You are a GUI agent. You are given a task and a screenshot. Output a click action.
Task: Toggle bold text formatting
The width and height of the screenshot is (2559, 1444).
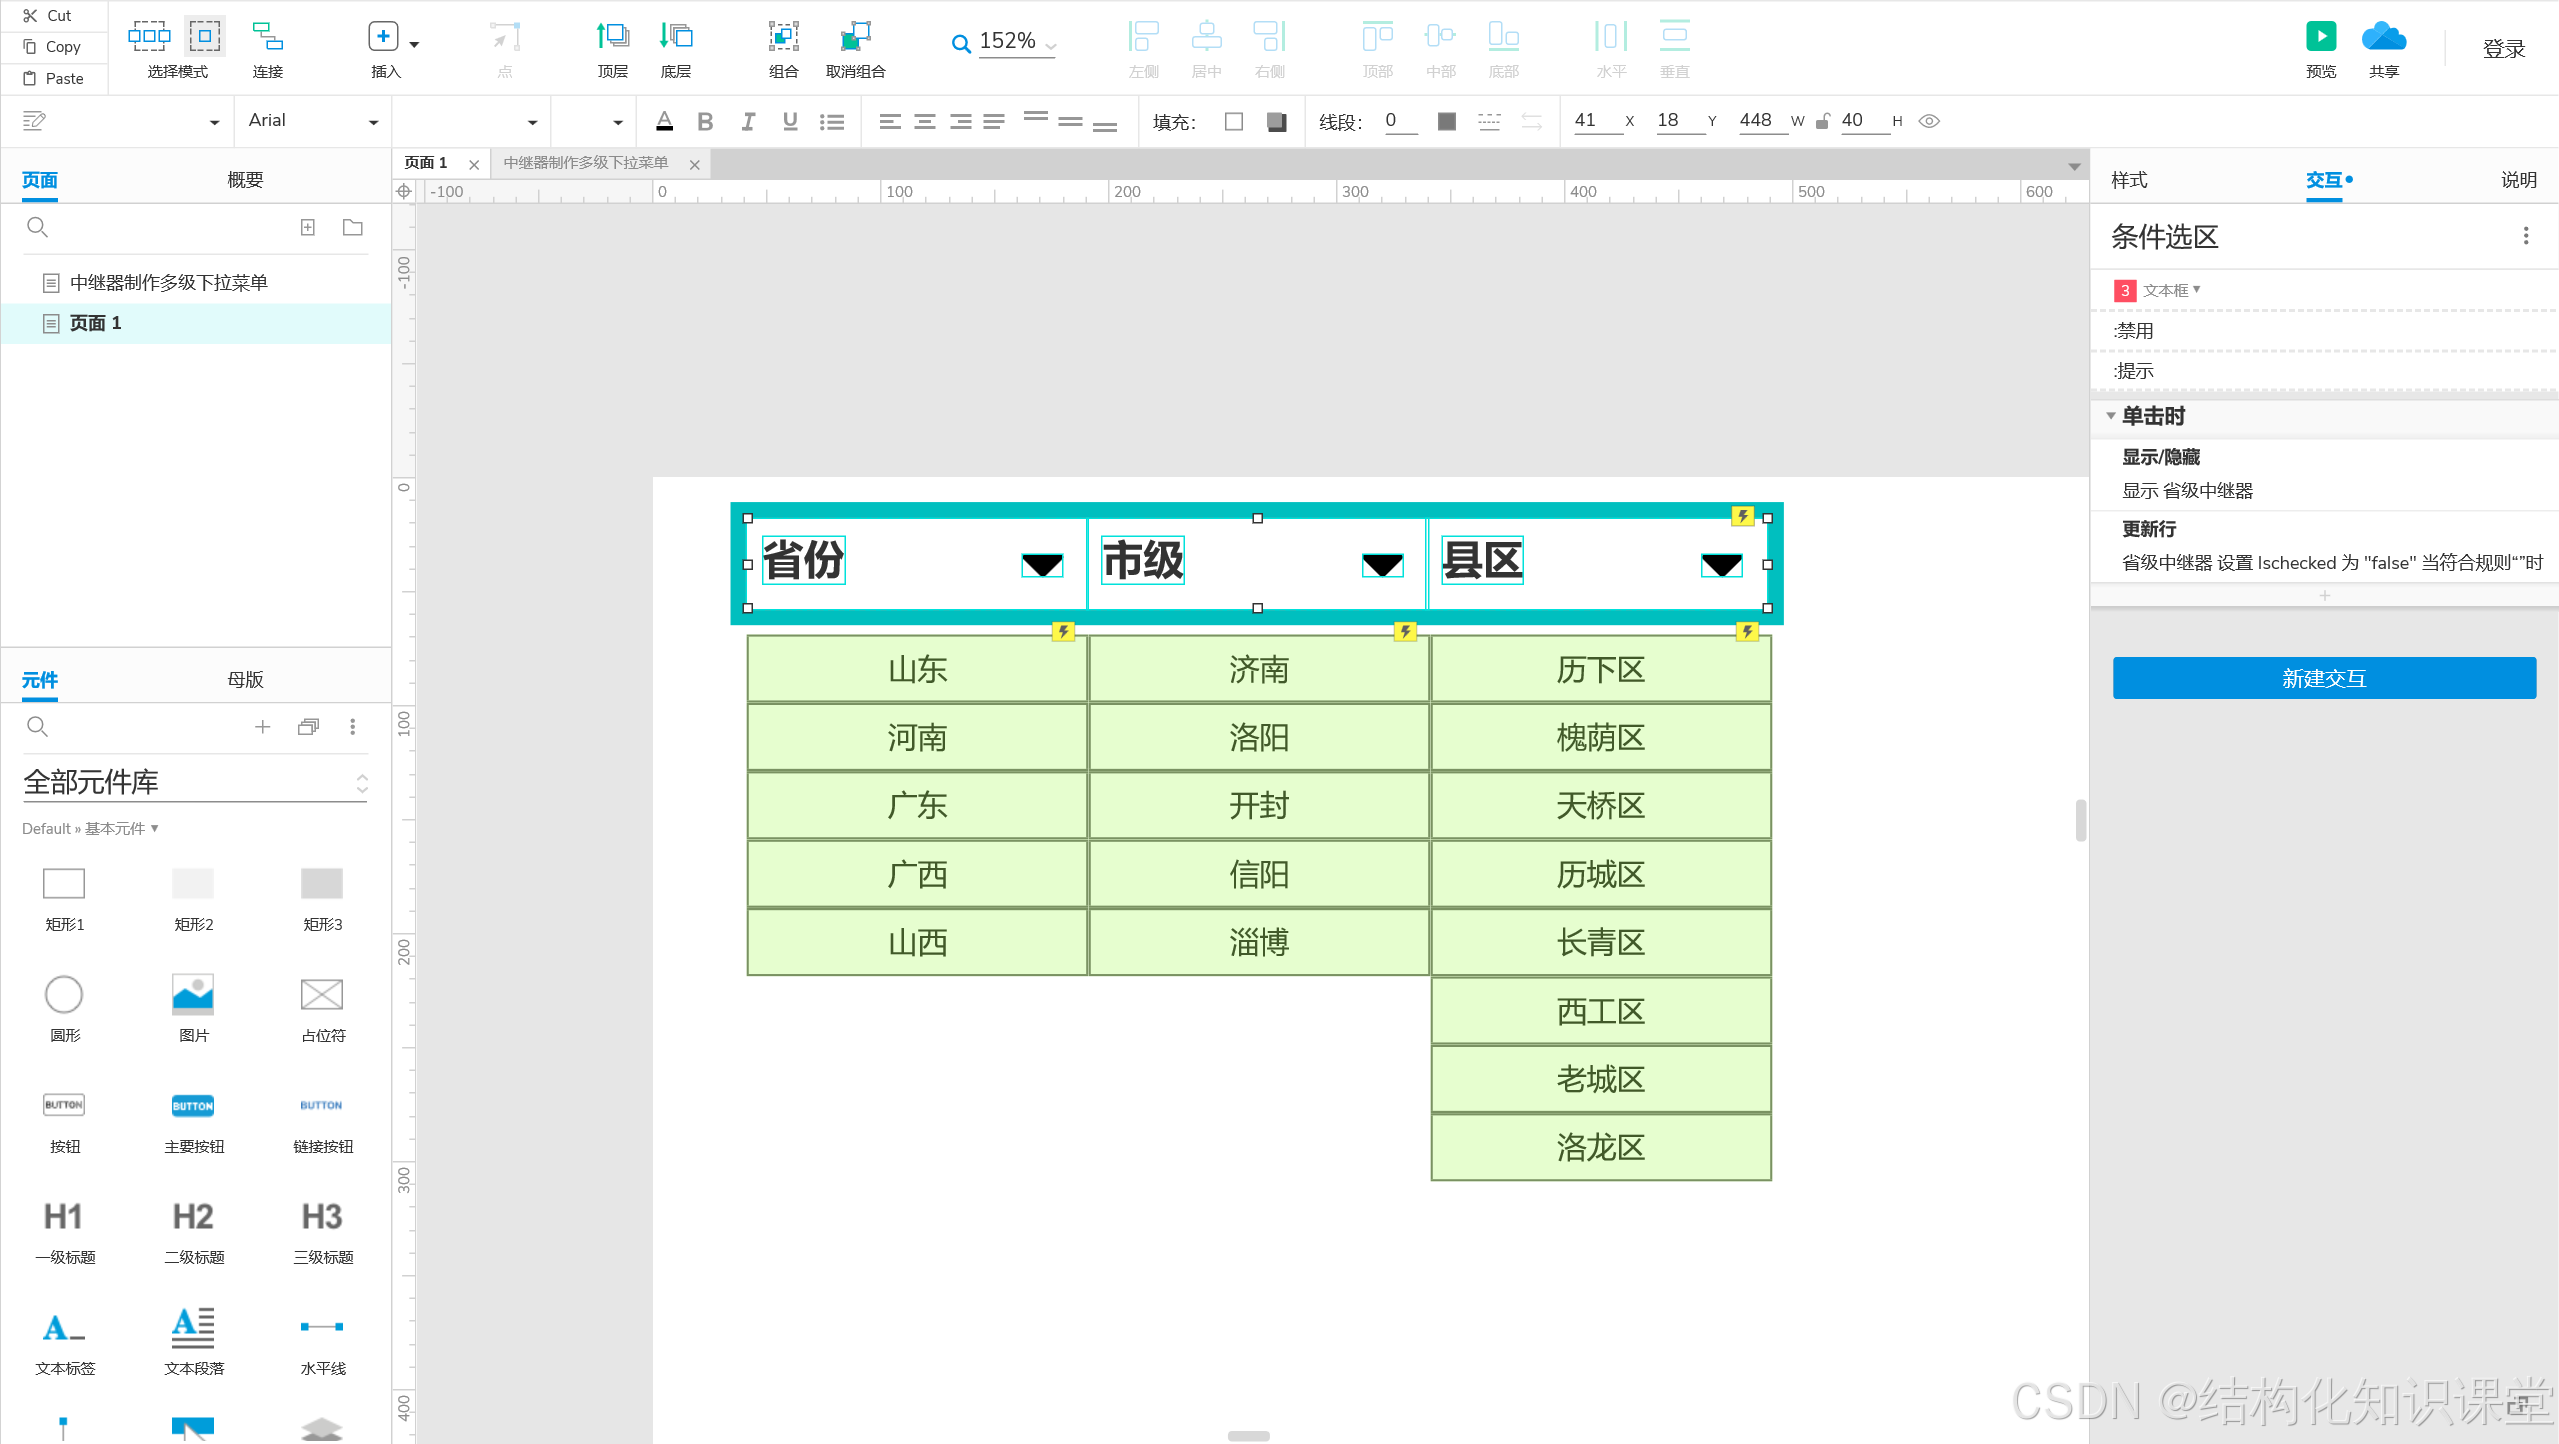(705, 121)
